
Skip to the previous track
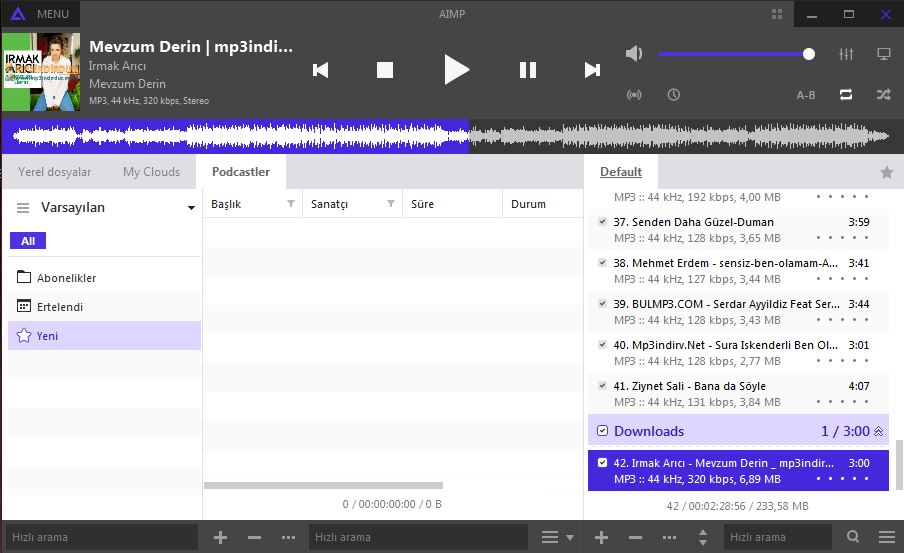(x=321, y=70)
